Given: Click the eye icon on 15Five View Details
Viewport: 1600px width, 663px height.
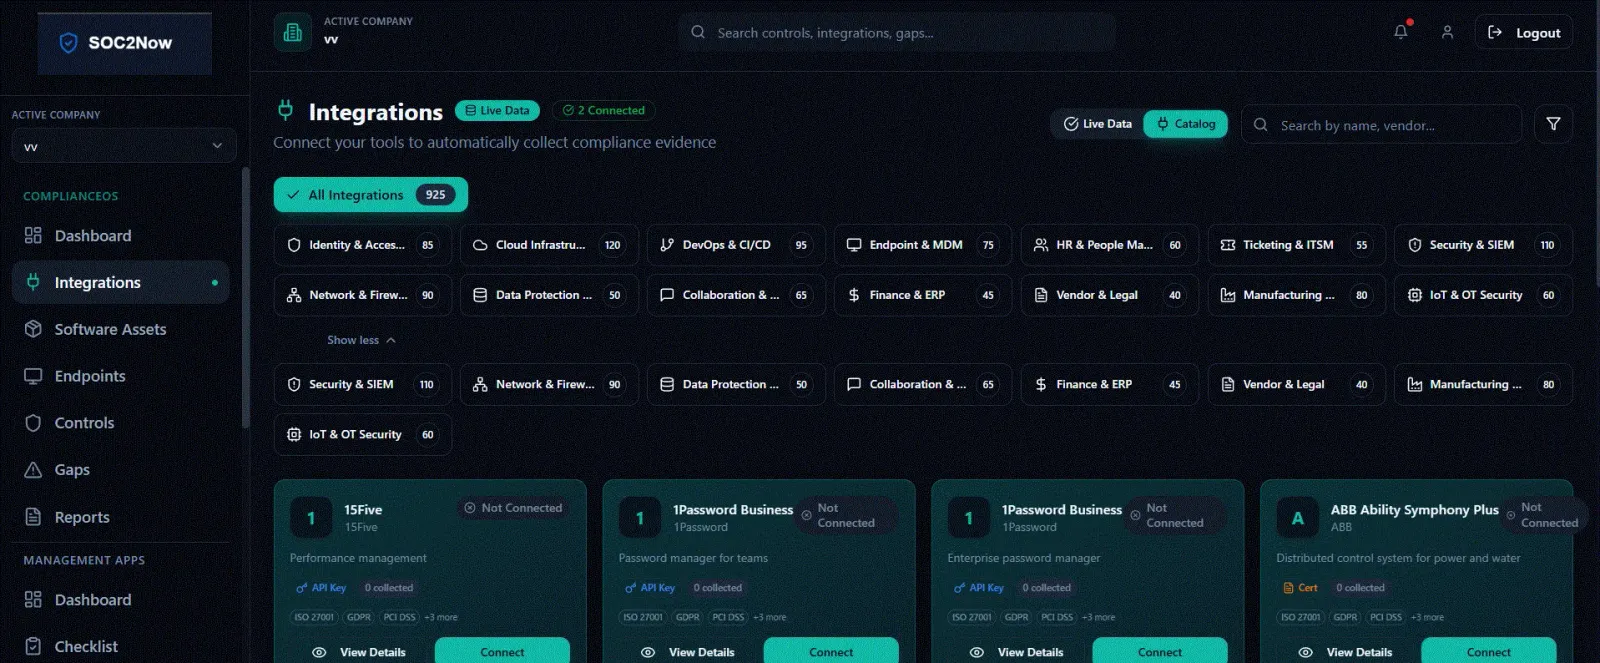Looking at the screenshot, I should click(319, 652).
